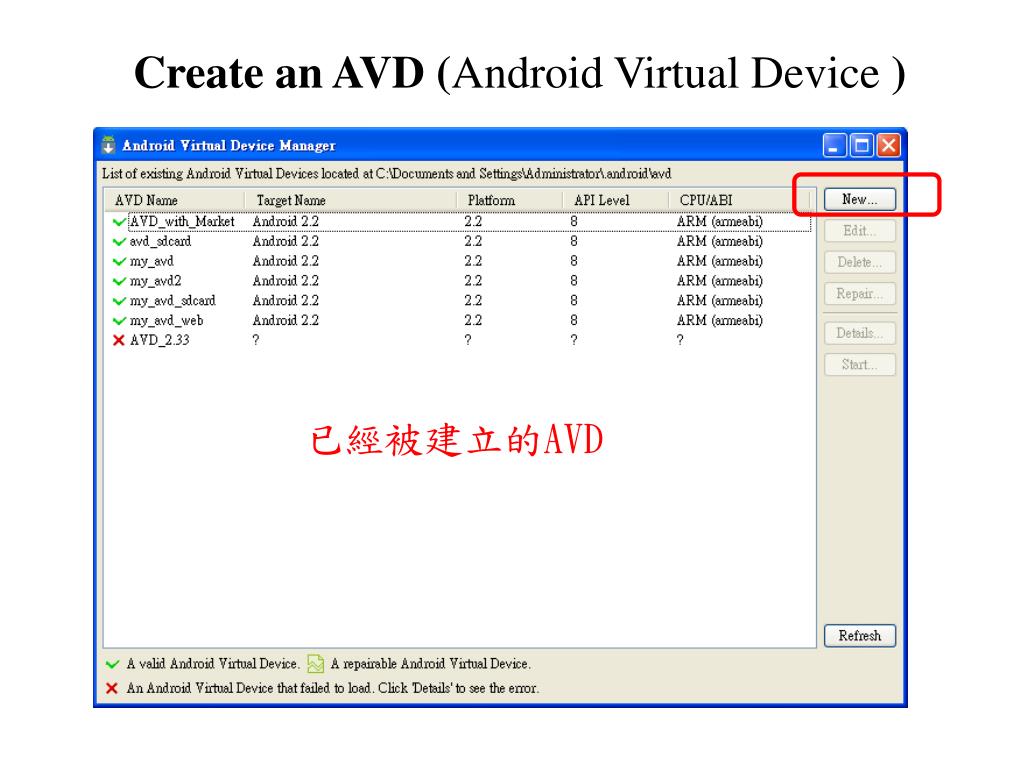Image resolution: width=1024 pixels, height=768 pixels.
Task: Sort by API Level column header
Action: tap(616, 200)
